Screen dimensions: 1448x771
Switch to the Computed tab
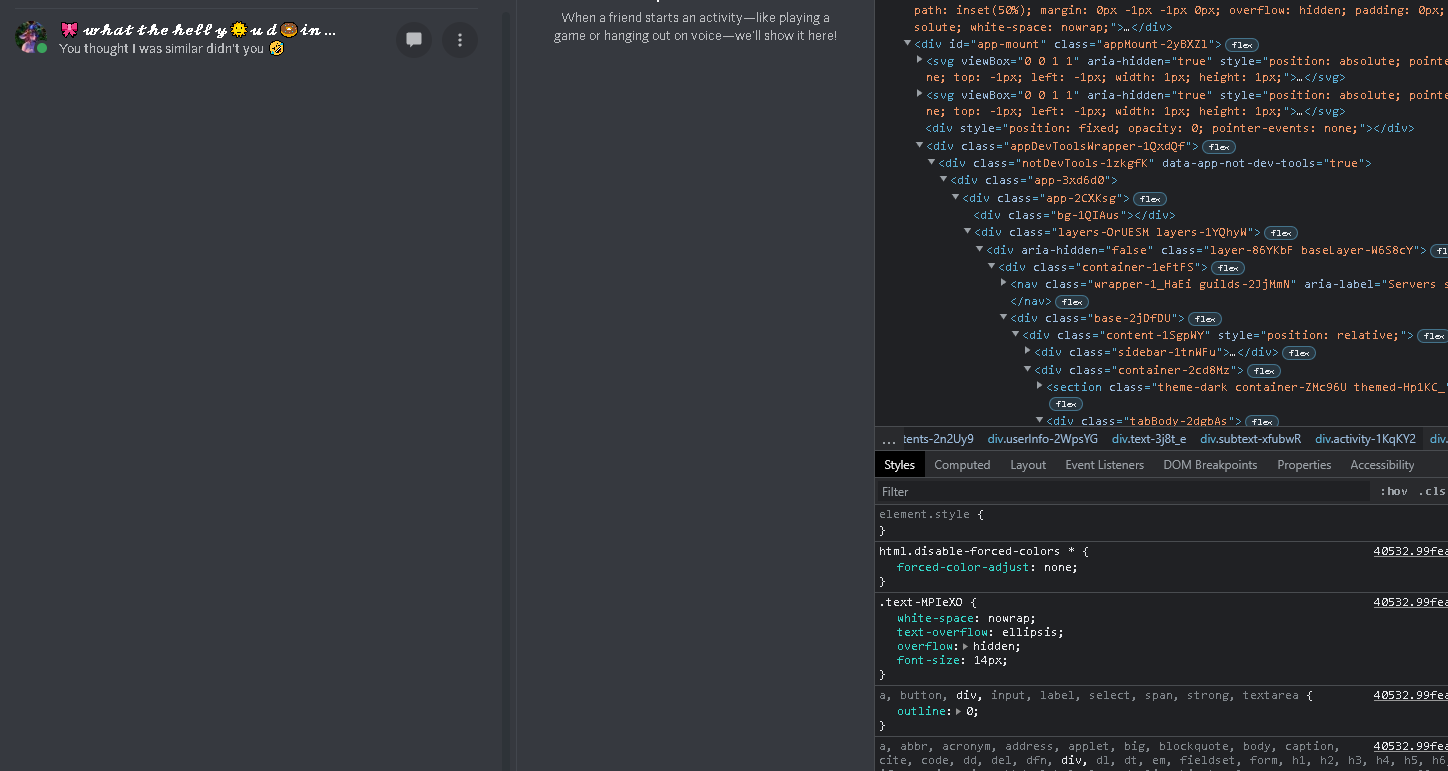962,465
